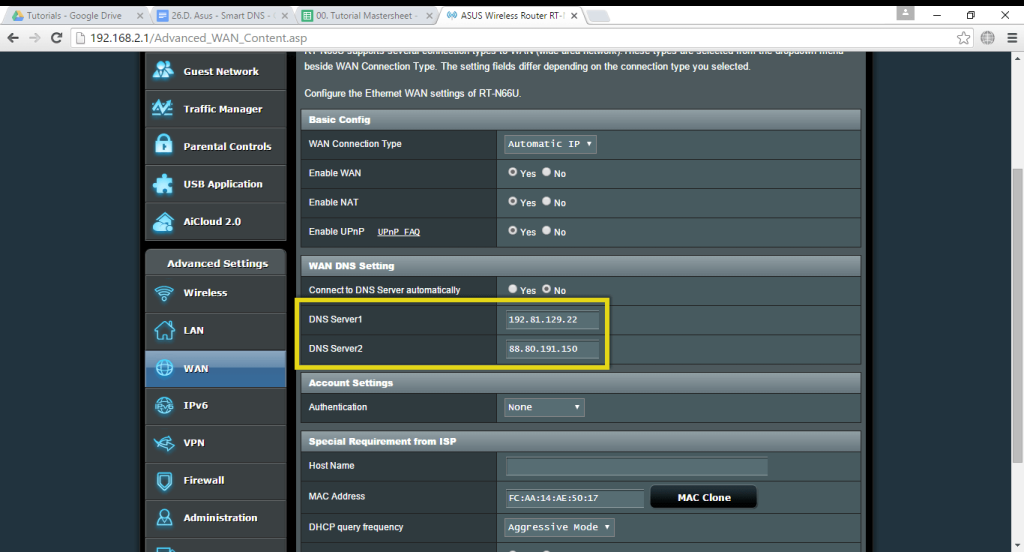The width and height of the screenshot is (1024, 552).
Task: Click the page vertical scrollbar
Action: 1017,314
